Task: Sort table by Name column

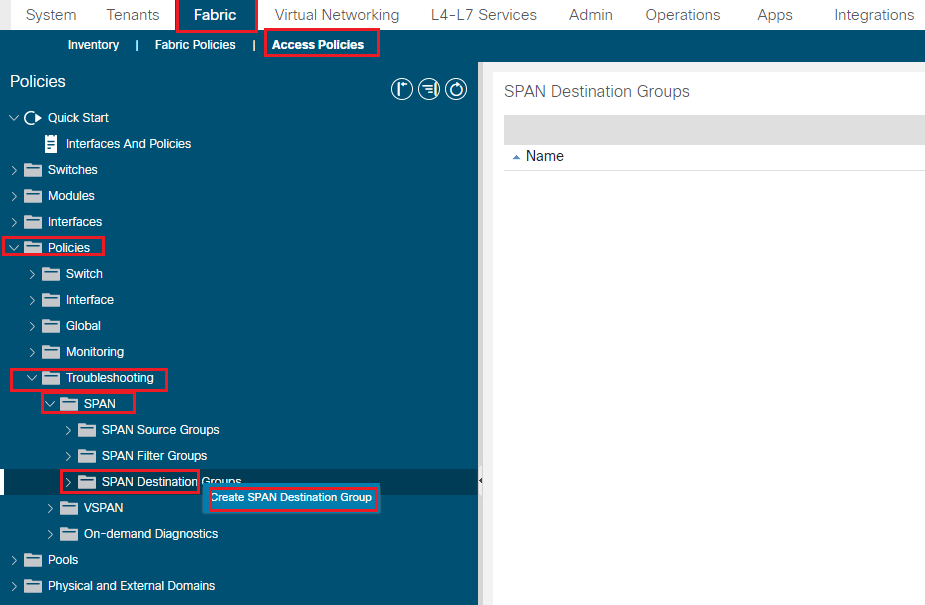Action: pos(544,156)
